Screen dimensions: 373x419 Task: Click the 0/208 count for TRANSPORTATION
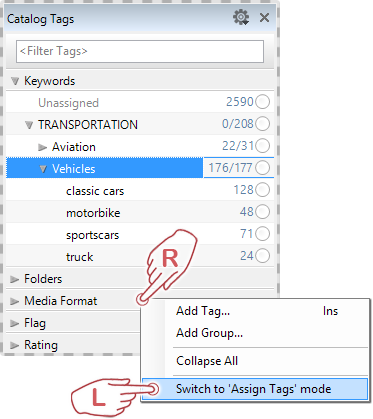click(x=238, y=124)
